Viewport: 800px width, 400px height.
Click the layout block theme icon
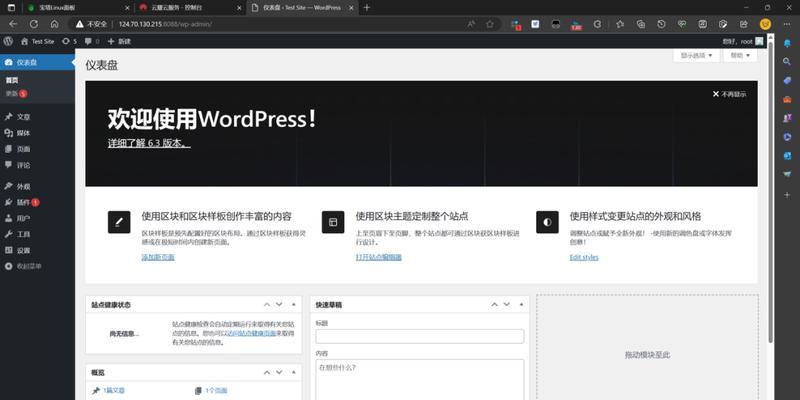pos(333,222)
